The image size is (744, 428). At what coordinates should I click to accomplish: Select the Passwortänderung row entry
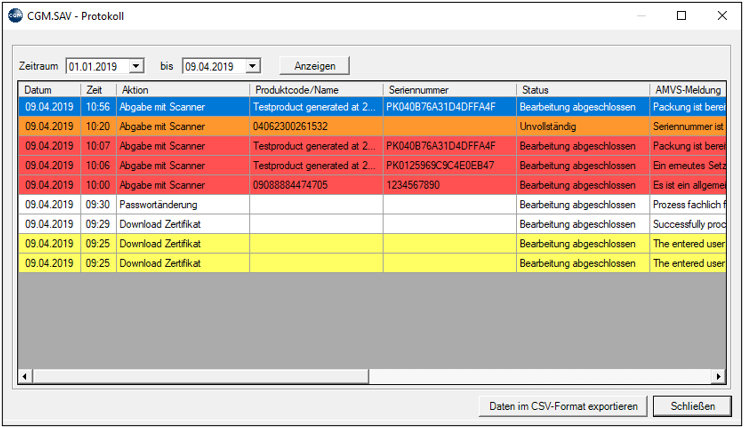coord(183,205)
